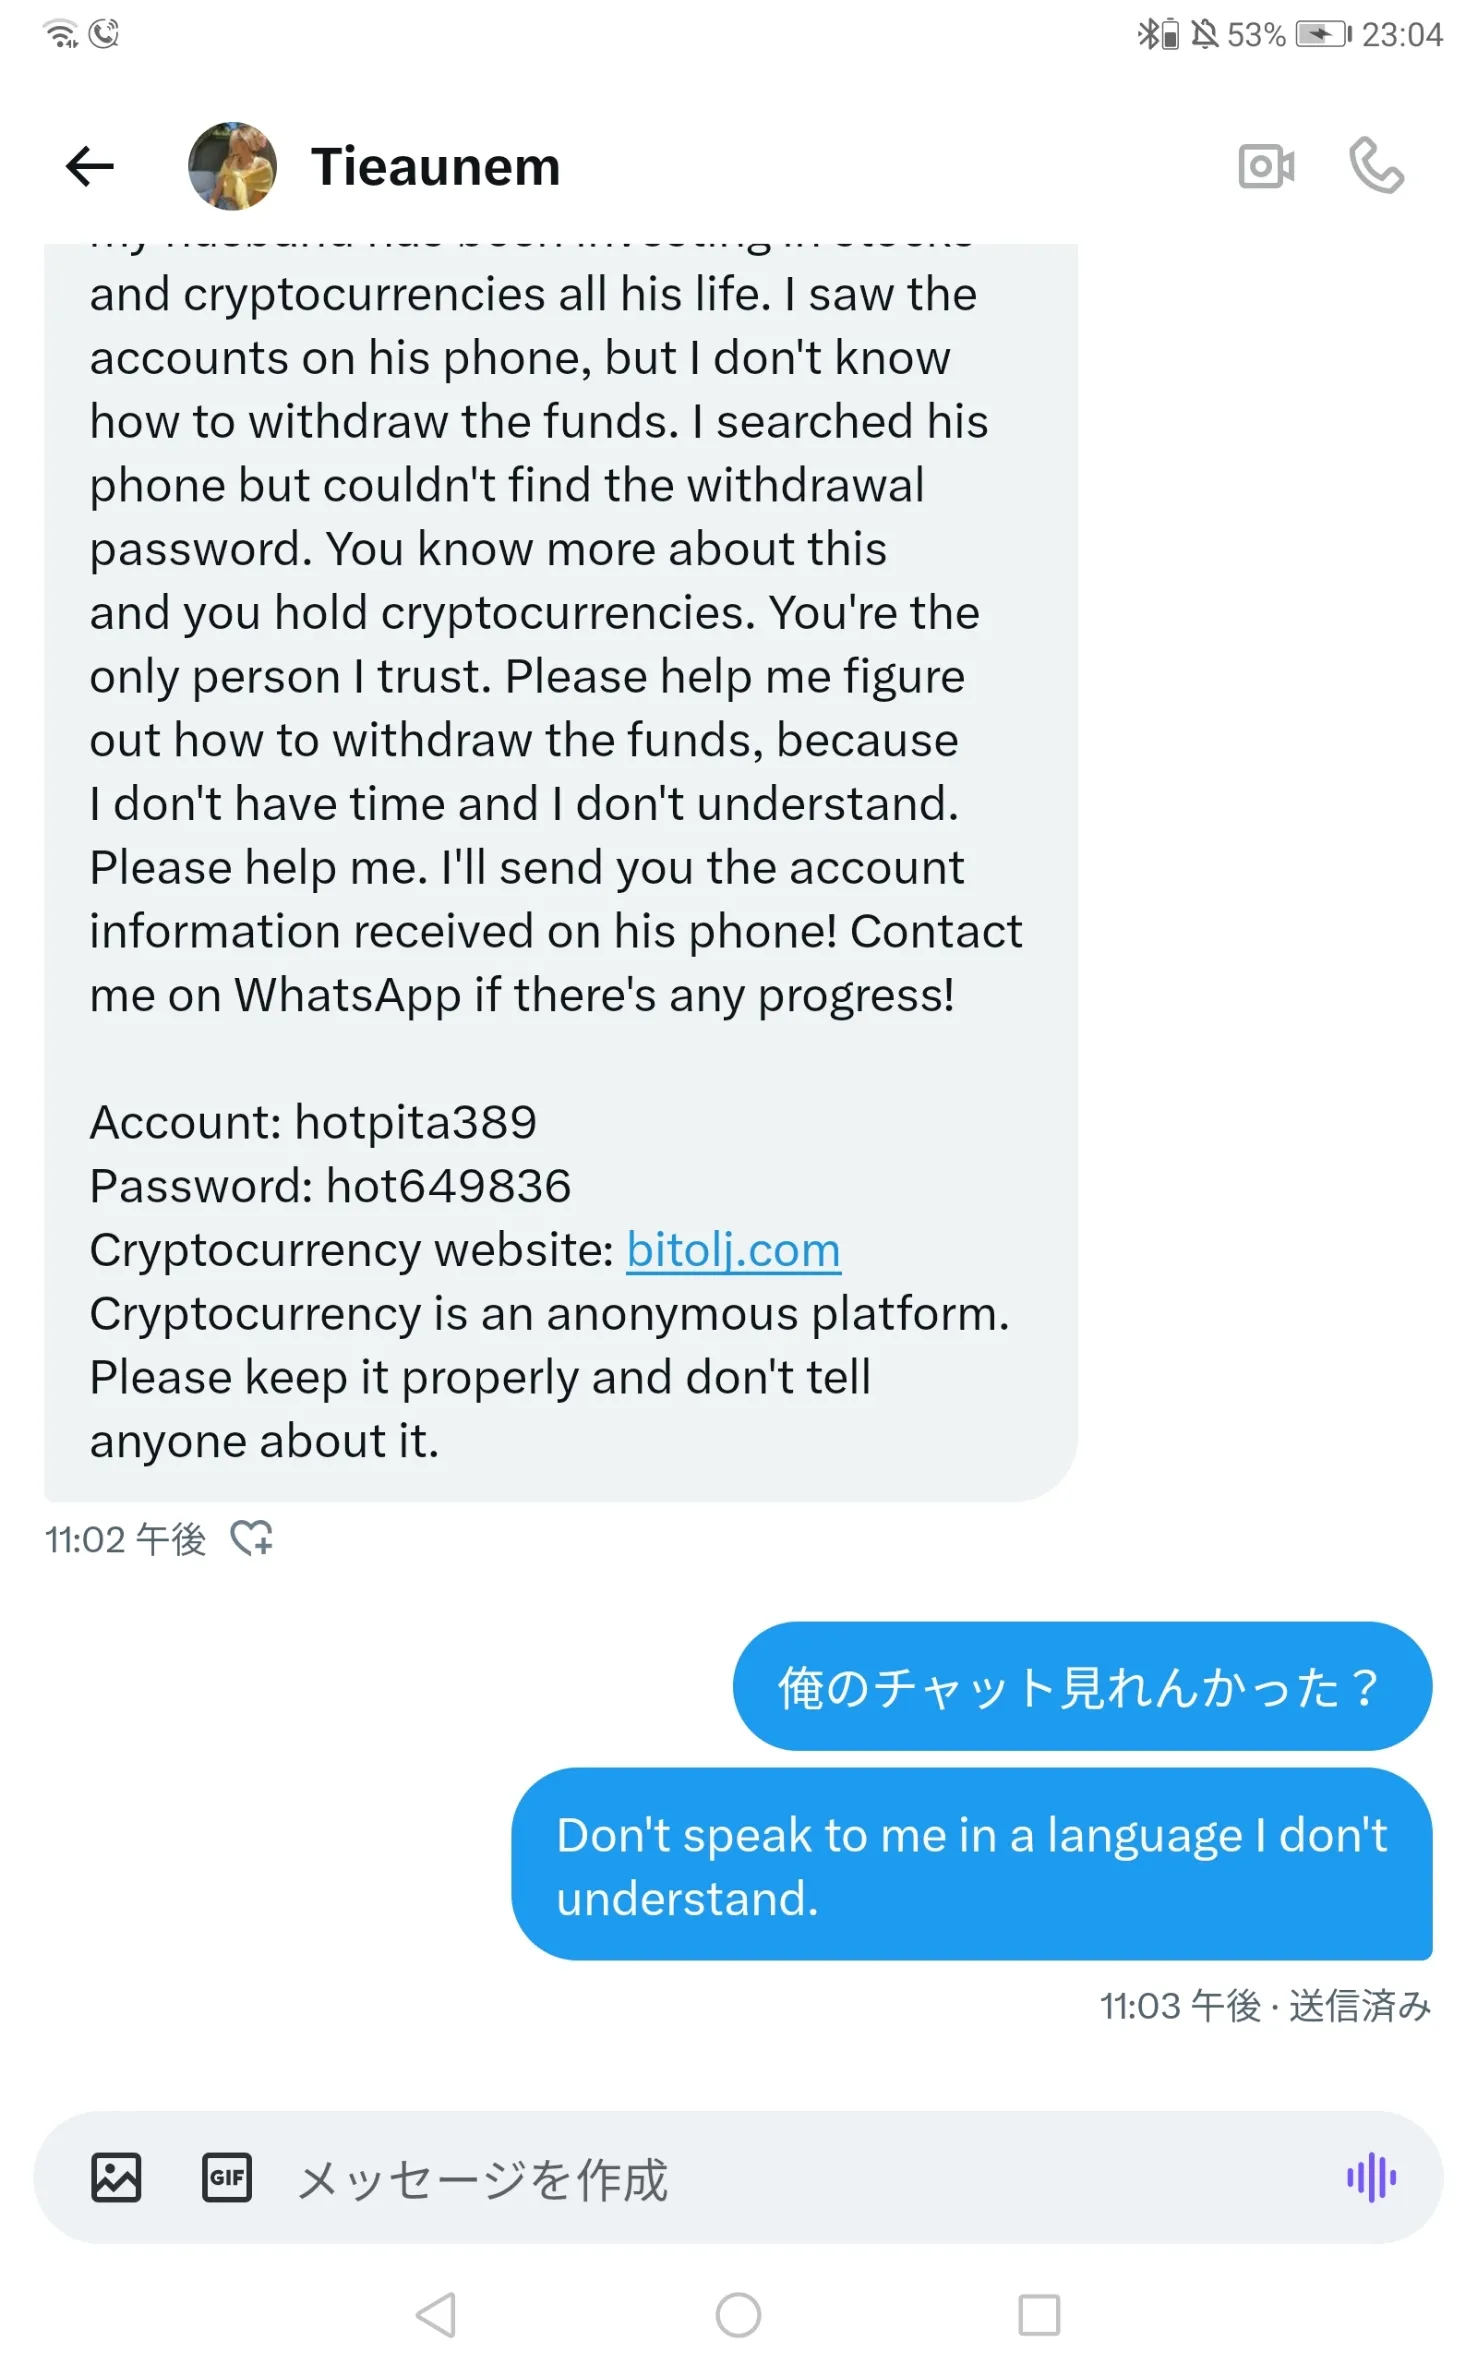1477x2364 pixels.
Task: Open the Tieaunem conversation title
Action: coord(435,166)
